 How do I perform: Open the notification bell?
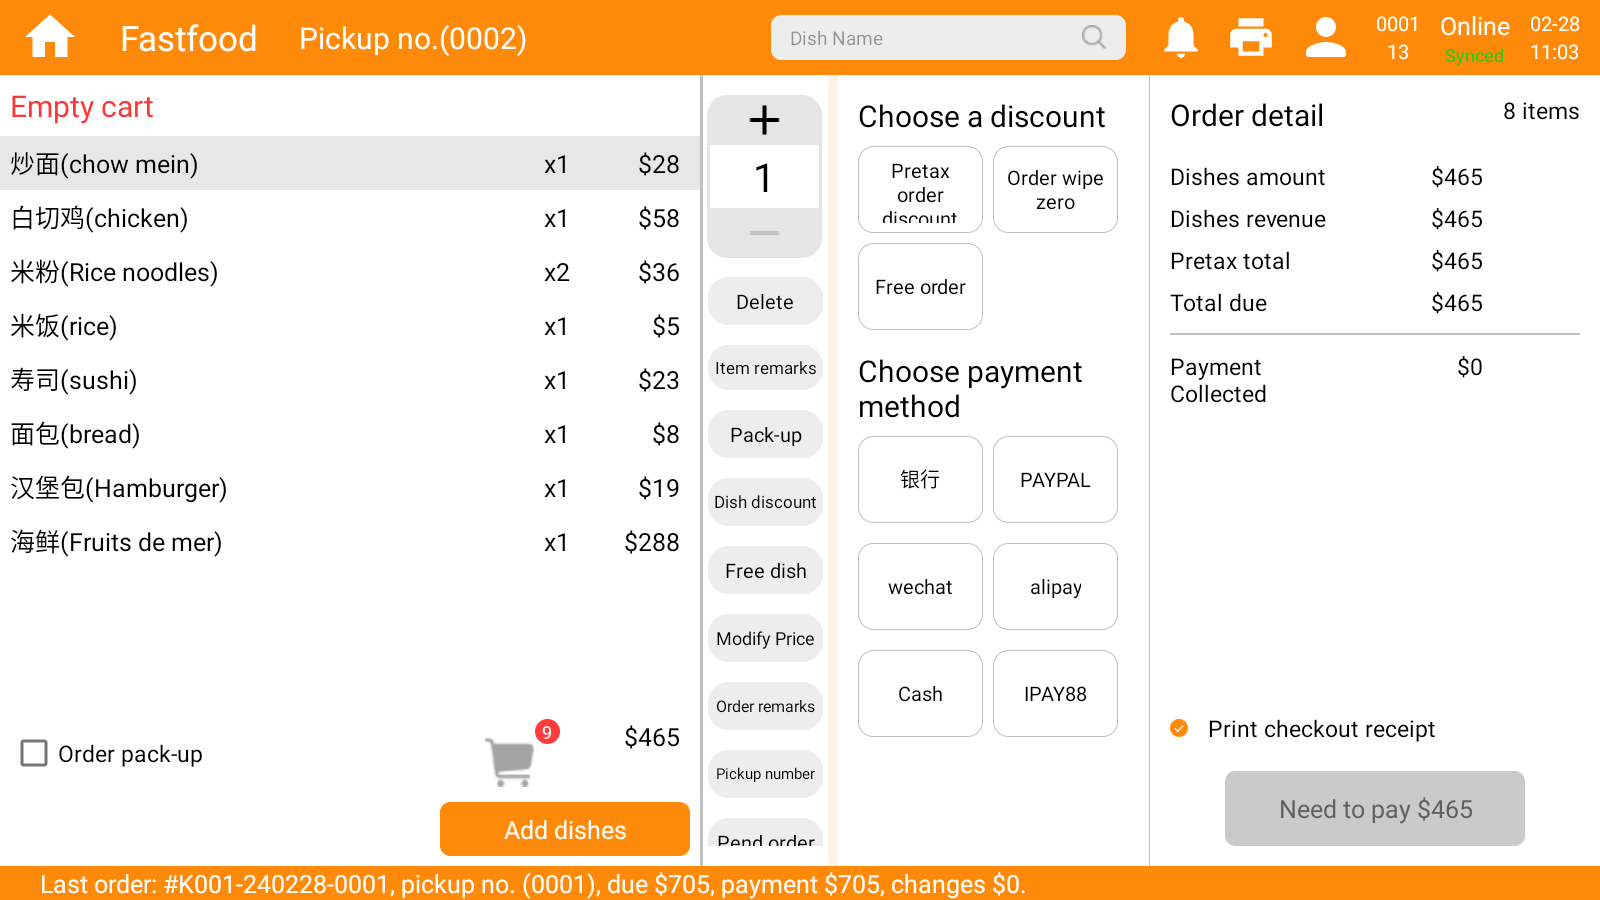[1181, 37]
